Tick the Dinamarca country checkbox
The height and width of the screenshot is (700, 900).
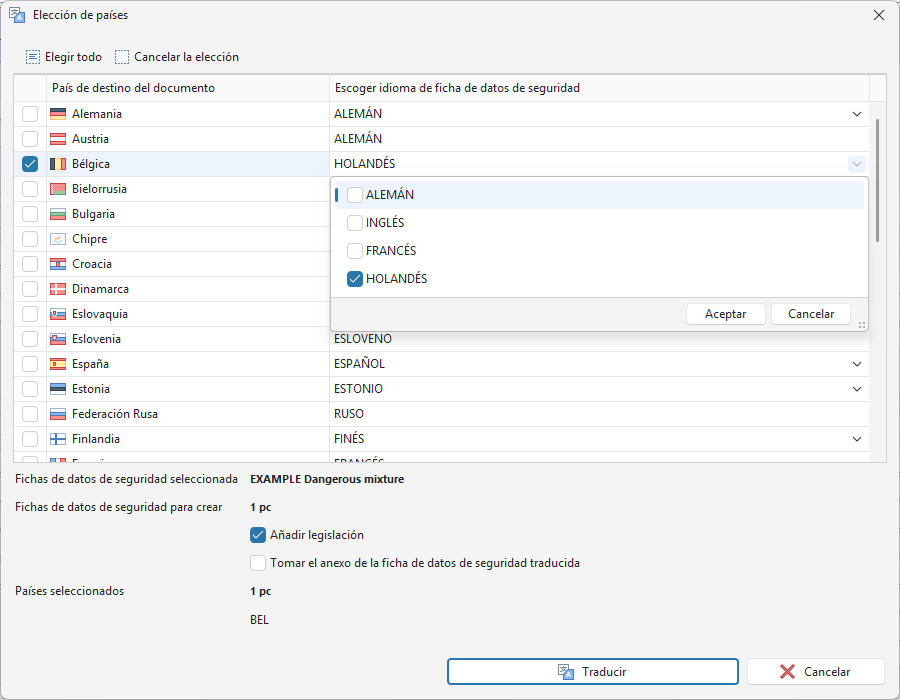[x=30, y=289]
